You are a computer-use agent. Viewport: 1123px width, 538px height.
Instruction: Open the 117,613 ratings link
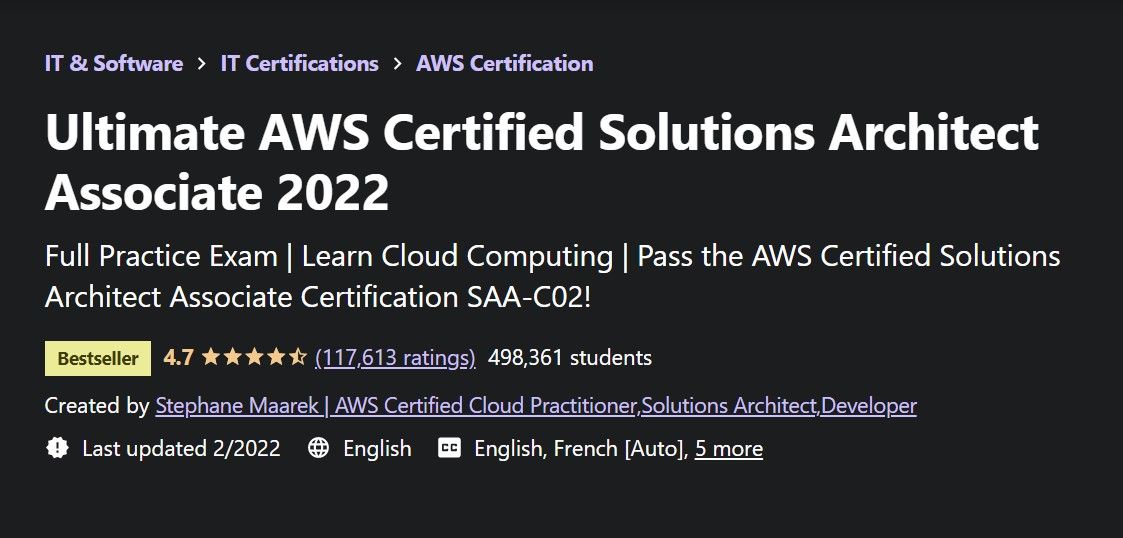coord(395,358)
